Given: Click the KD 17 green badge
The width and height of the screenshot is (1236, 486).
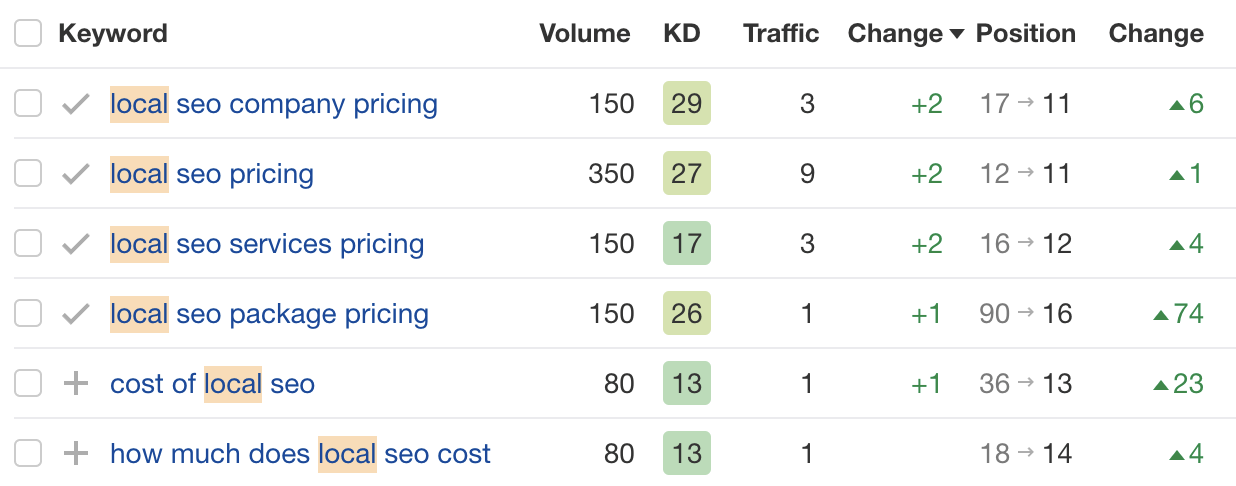Looking at the screenshot, I should [x=686, y=244].
